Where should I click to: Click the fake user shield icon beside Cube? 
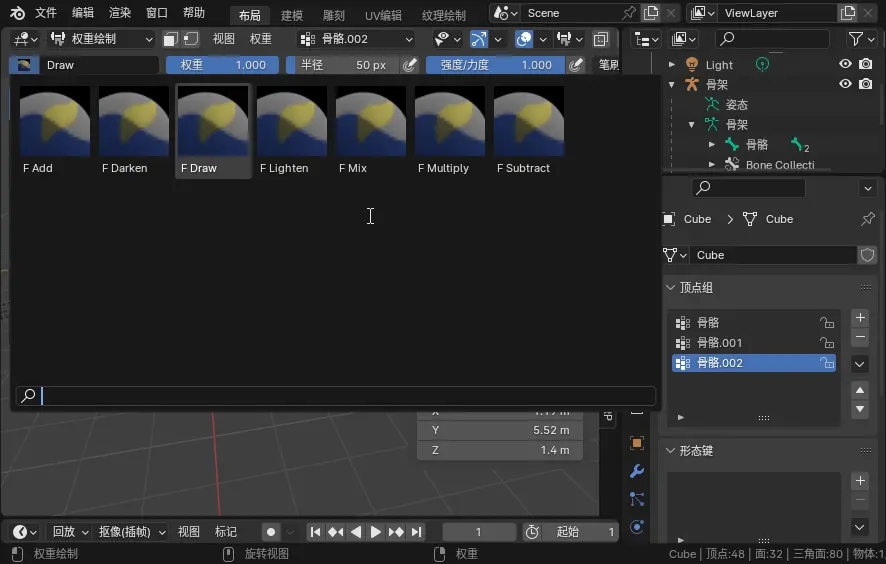coord(867,255)
